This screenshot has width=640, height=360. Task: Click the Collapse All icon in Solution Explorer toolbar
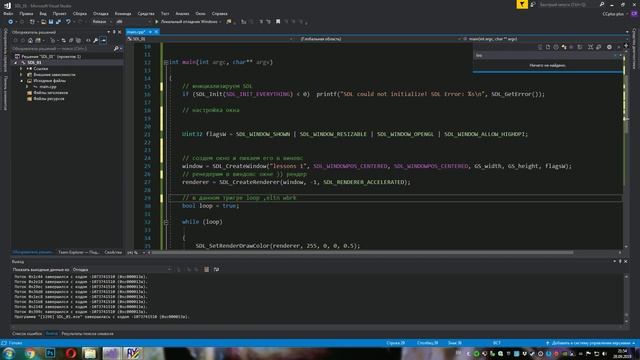[x=71, y=40]
